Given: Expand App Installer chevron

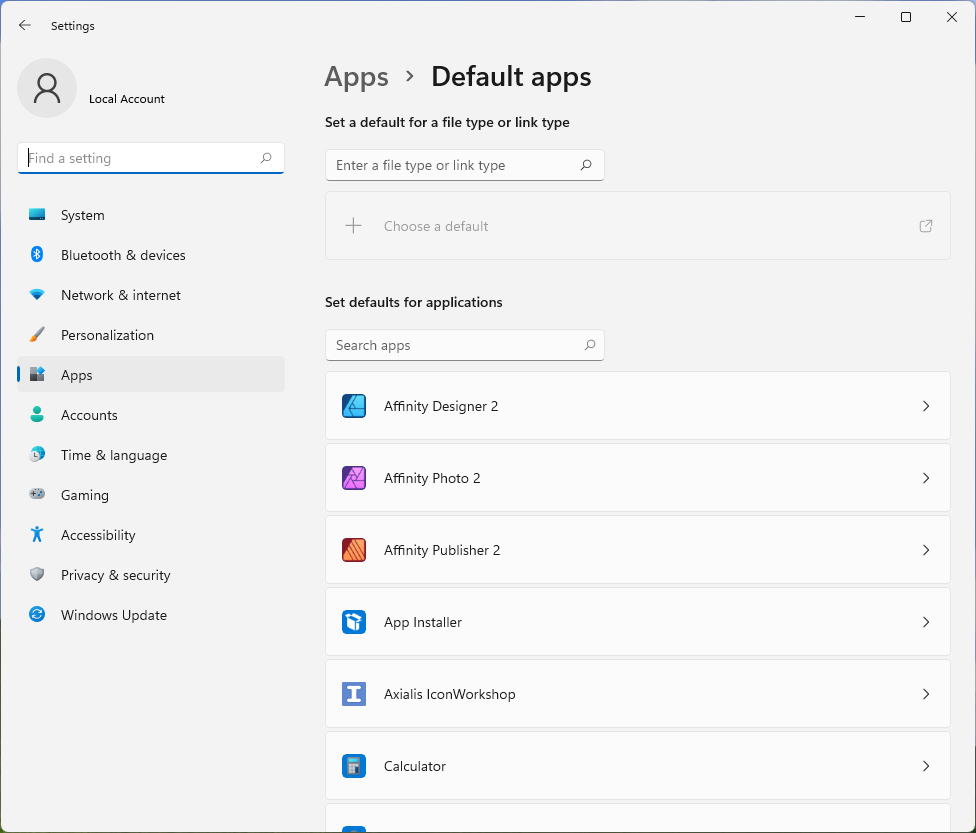Looking at the screenshot, I should 926,622.
